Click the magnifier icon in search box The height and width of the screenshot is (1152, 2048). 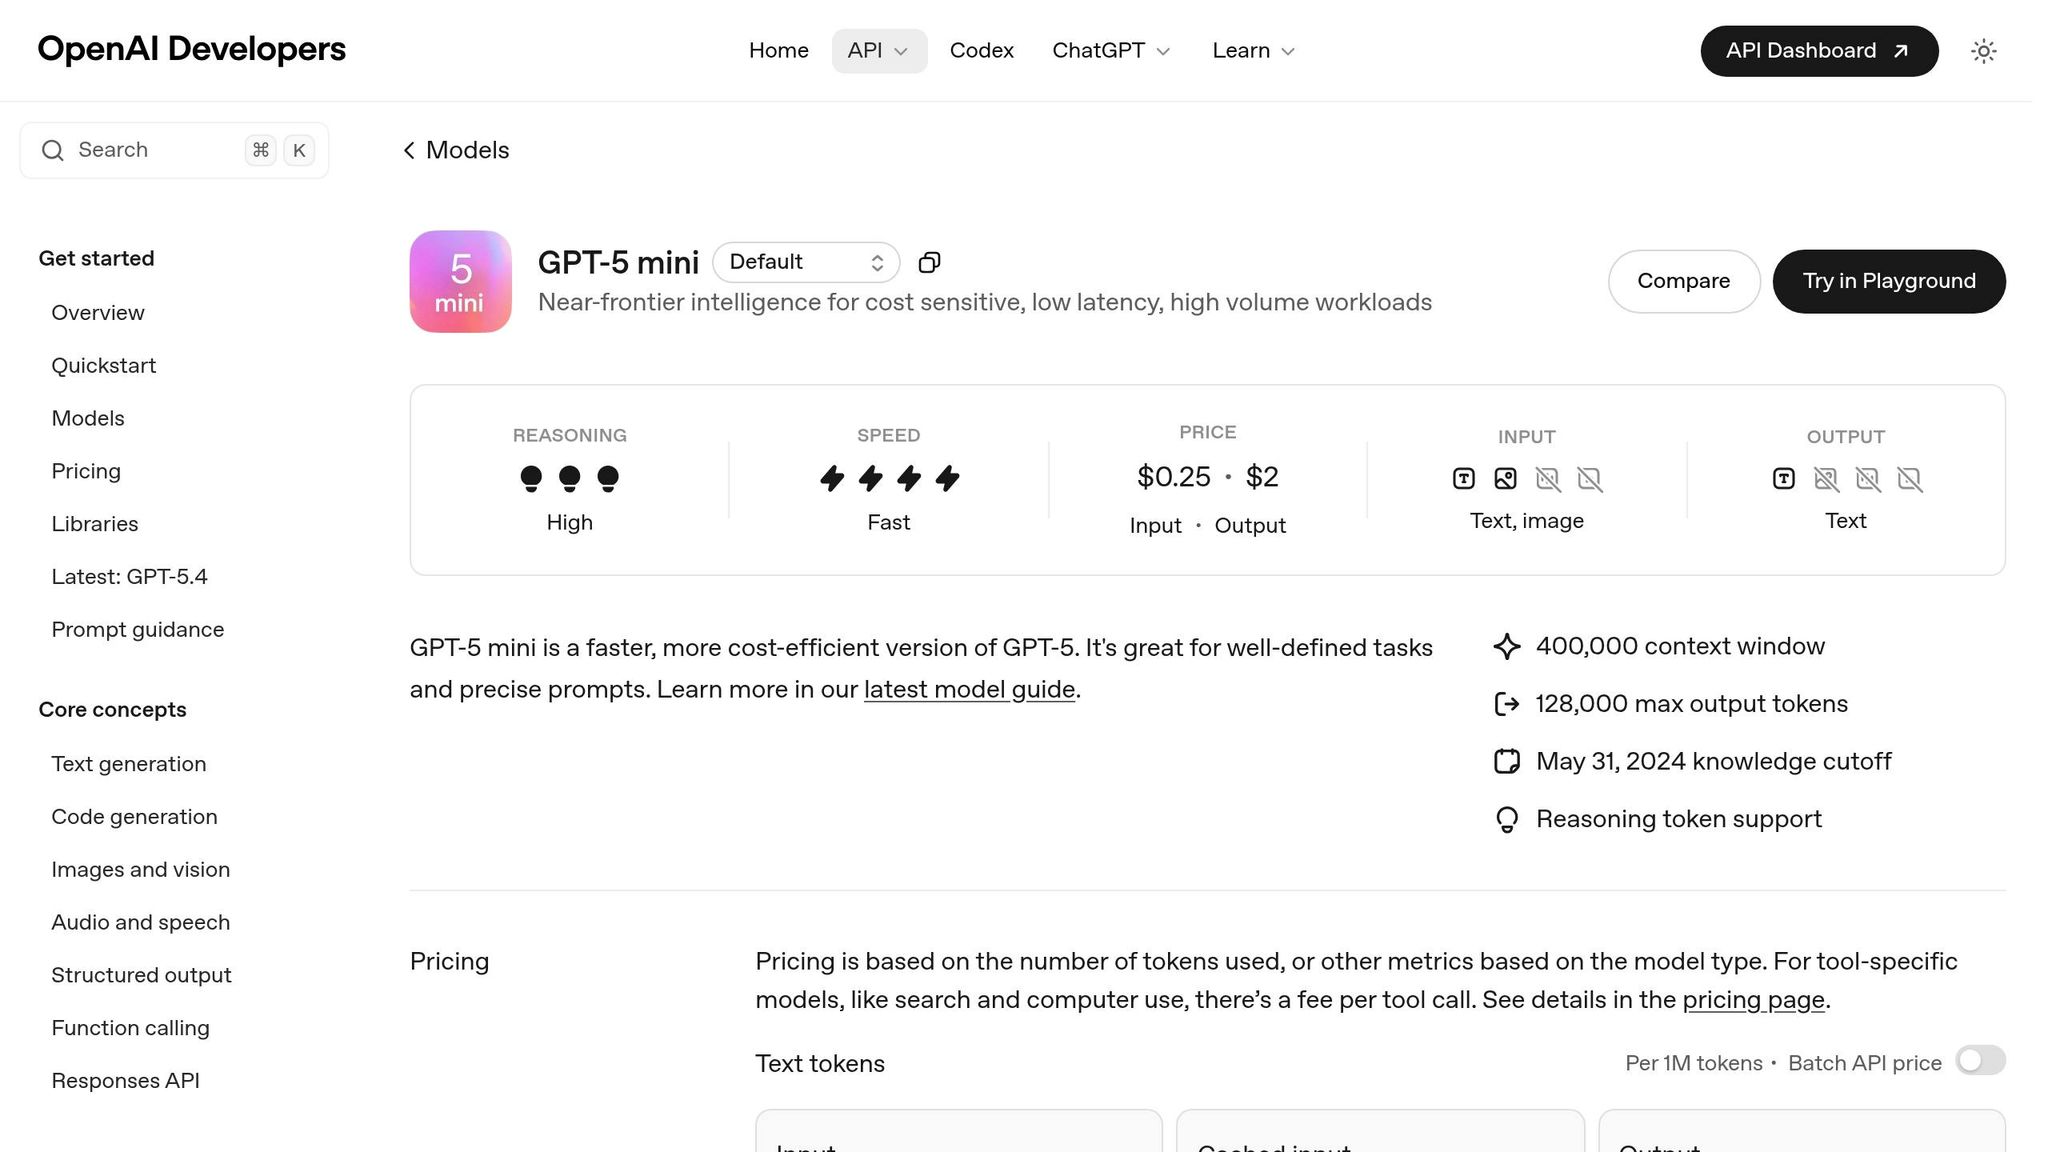(53, 150)
